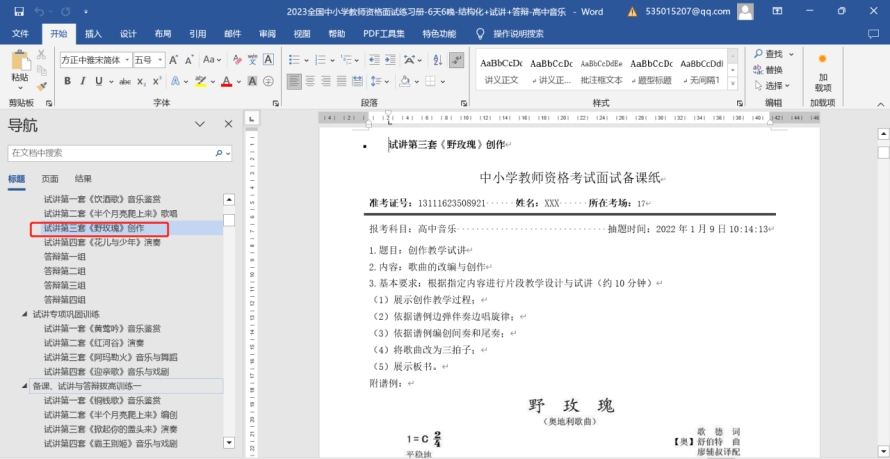Toggle Subscript formatting
The height and width of the screenshot is (459, 890).
click(x=141, y=82)
